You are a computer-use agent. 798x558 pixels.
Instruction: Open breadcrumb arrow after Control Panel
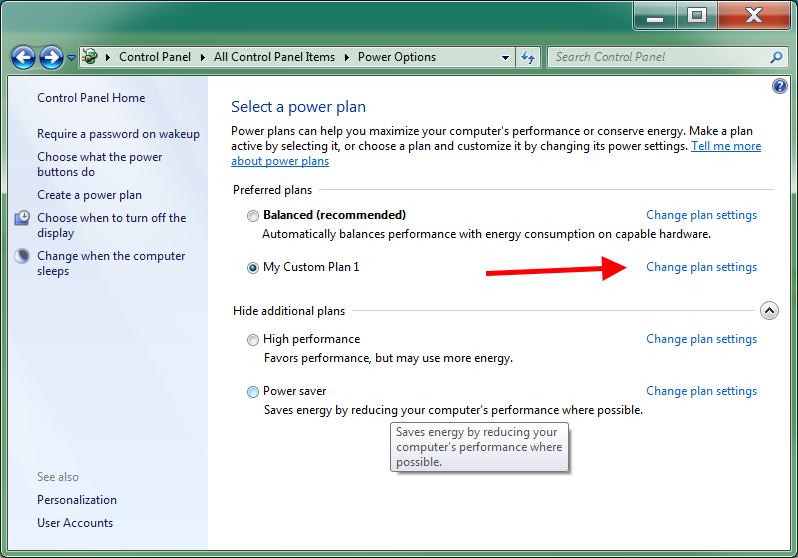point(203,57)
